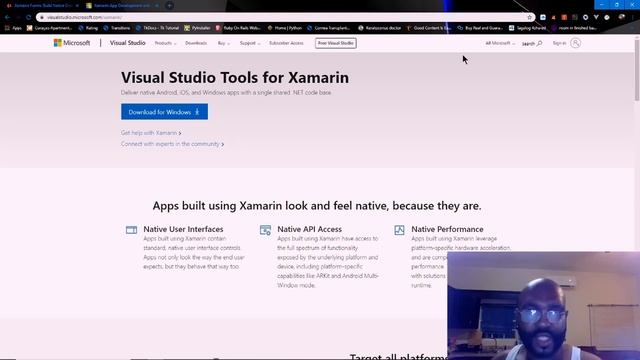Open the Apps bookmarks shortcut
Viewport: 640px width, 360px height.
(13, 28)
